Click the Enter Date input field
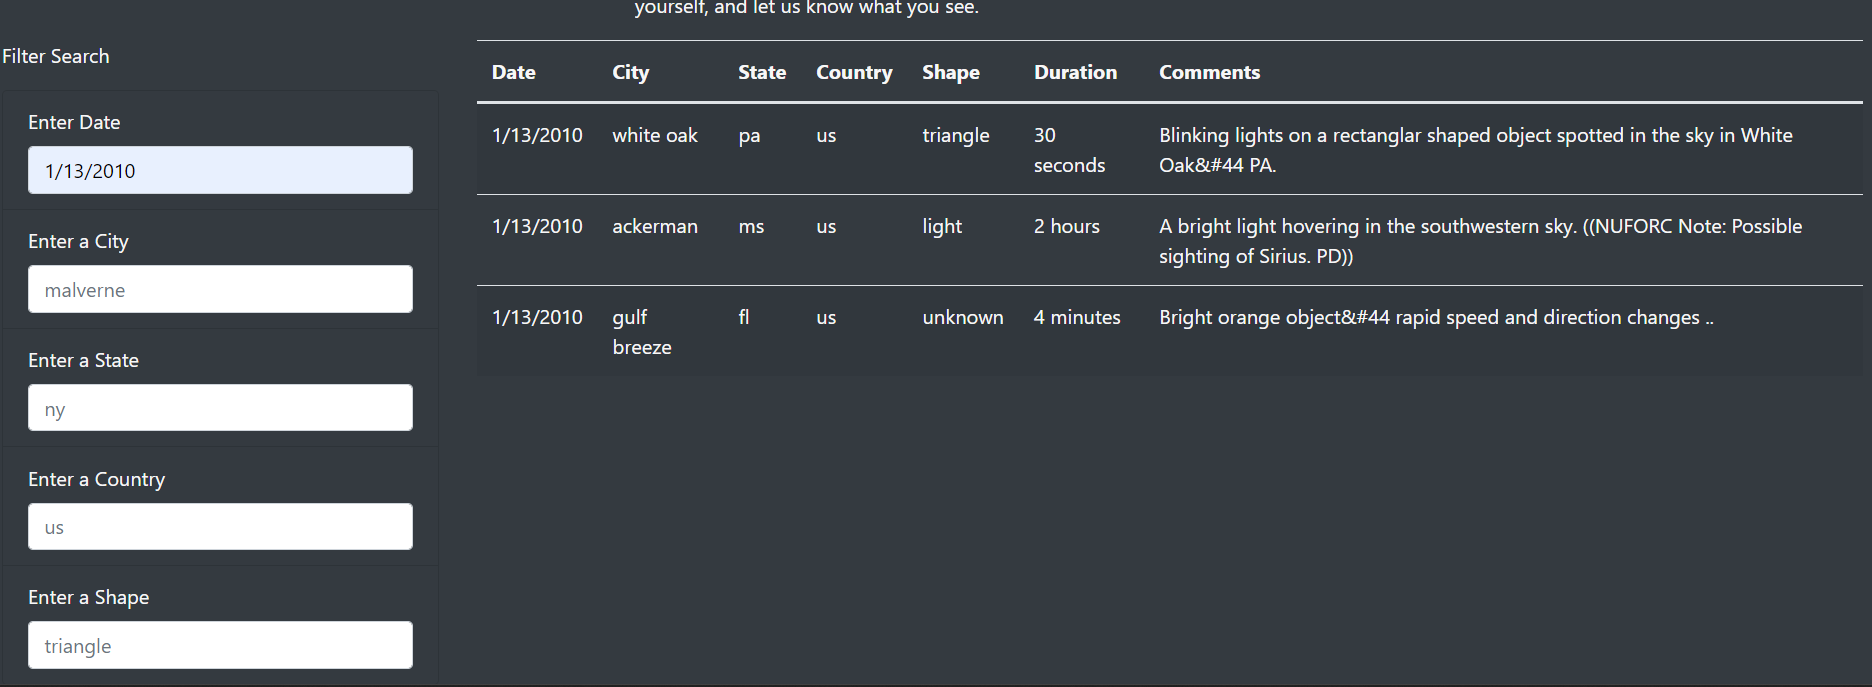The image size is (1872, 687). (219, 170)
